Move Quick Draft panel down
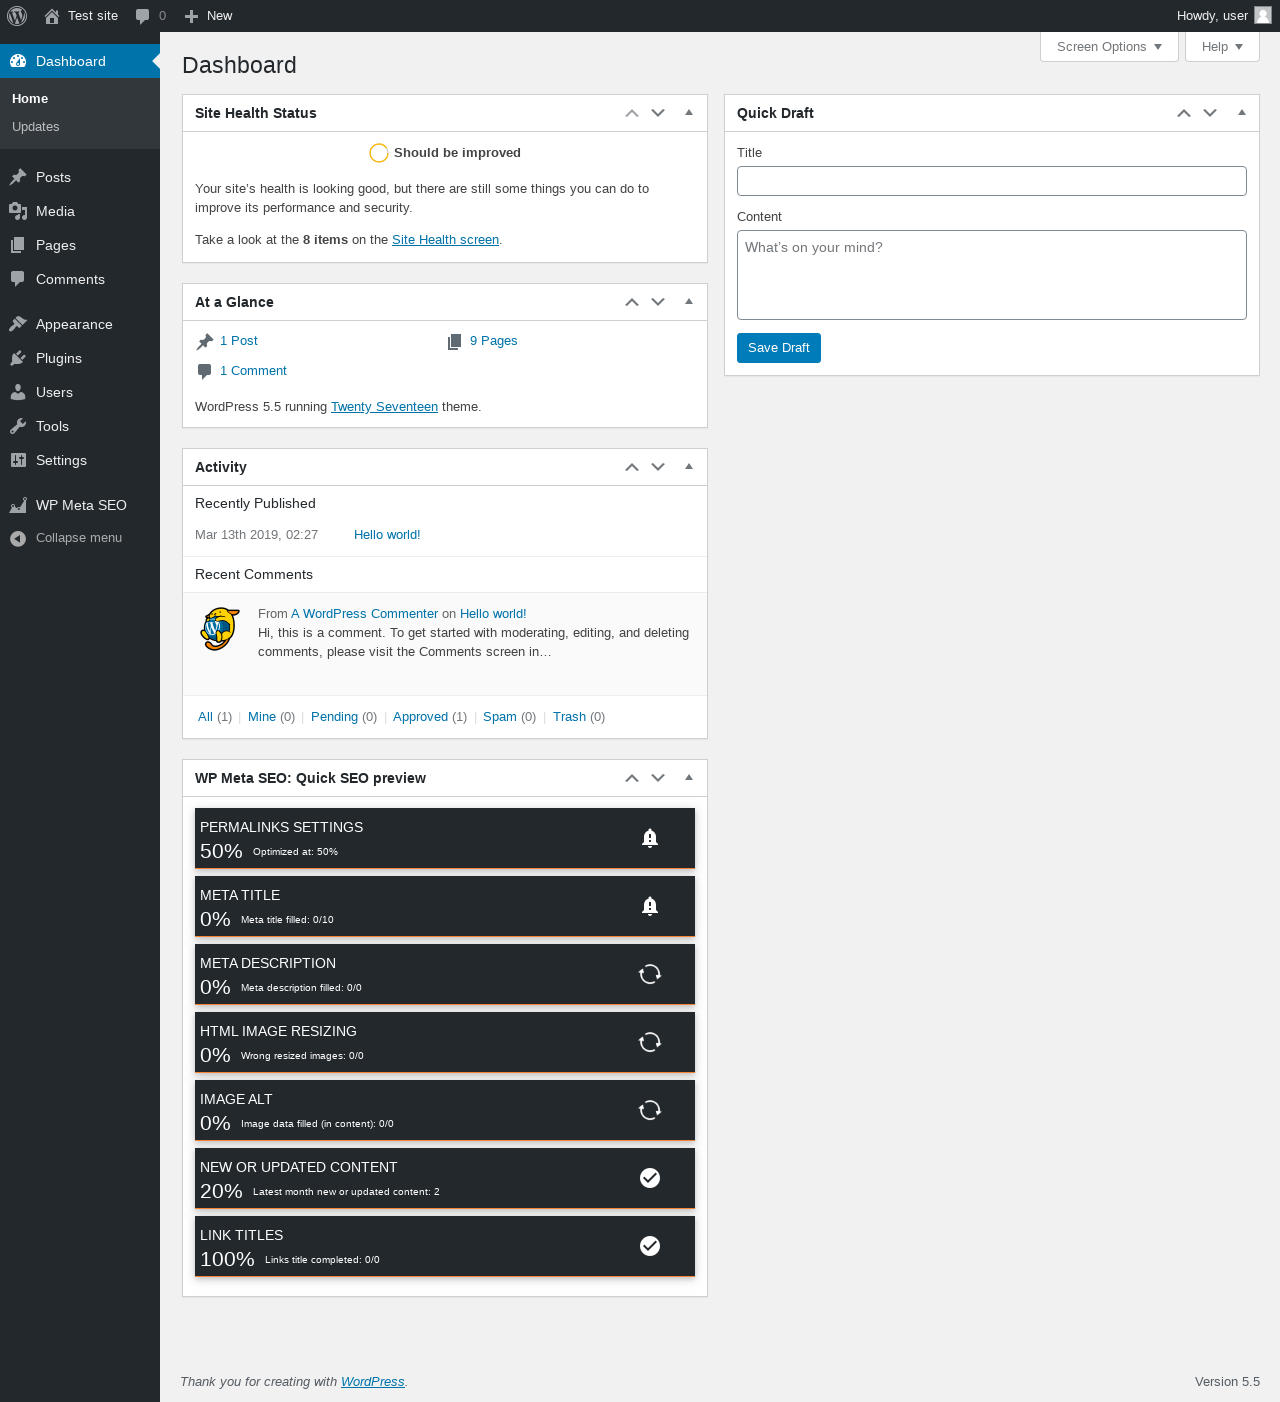 (1210, 113)
